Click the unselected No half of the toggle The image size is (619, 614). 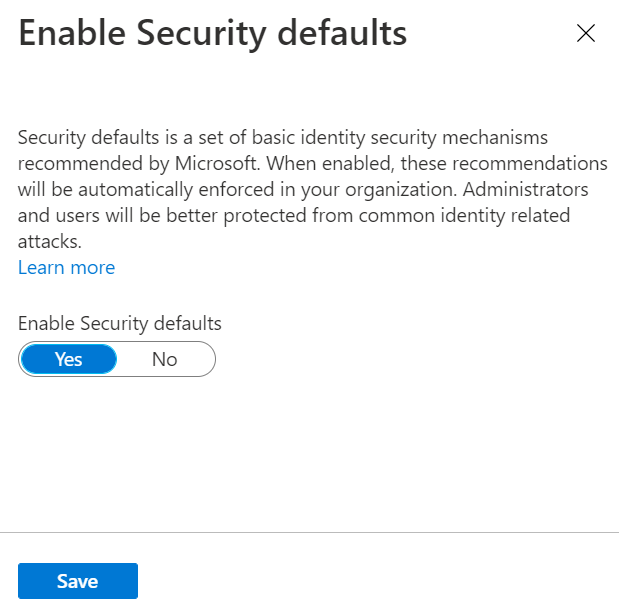click(x=165, y=359)
